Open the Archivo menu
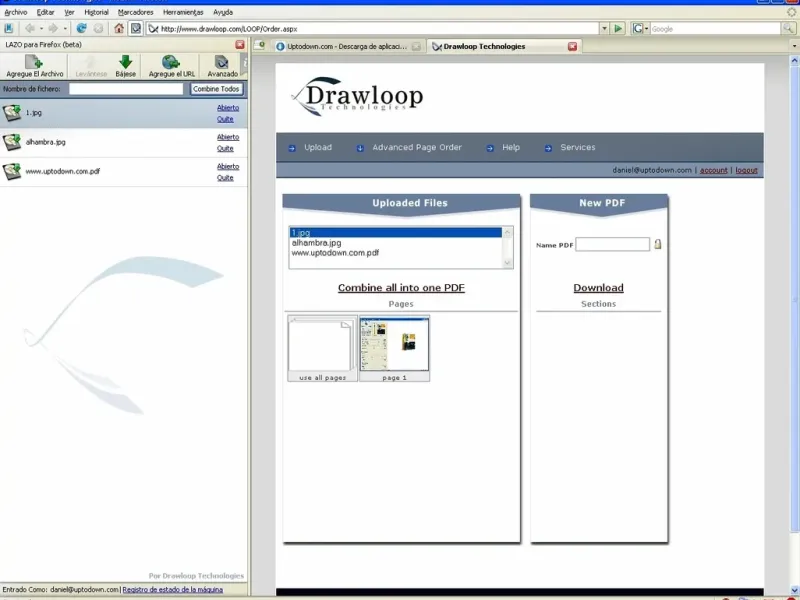800x600 pixels. click(x=15, y=12)
